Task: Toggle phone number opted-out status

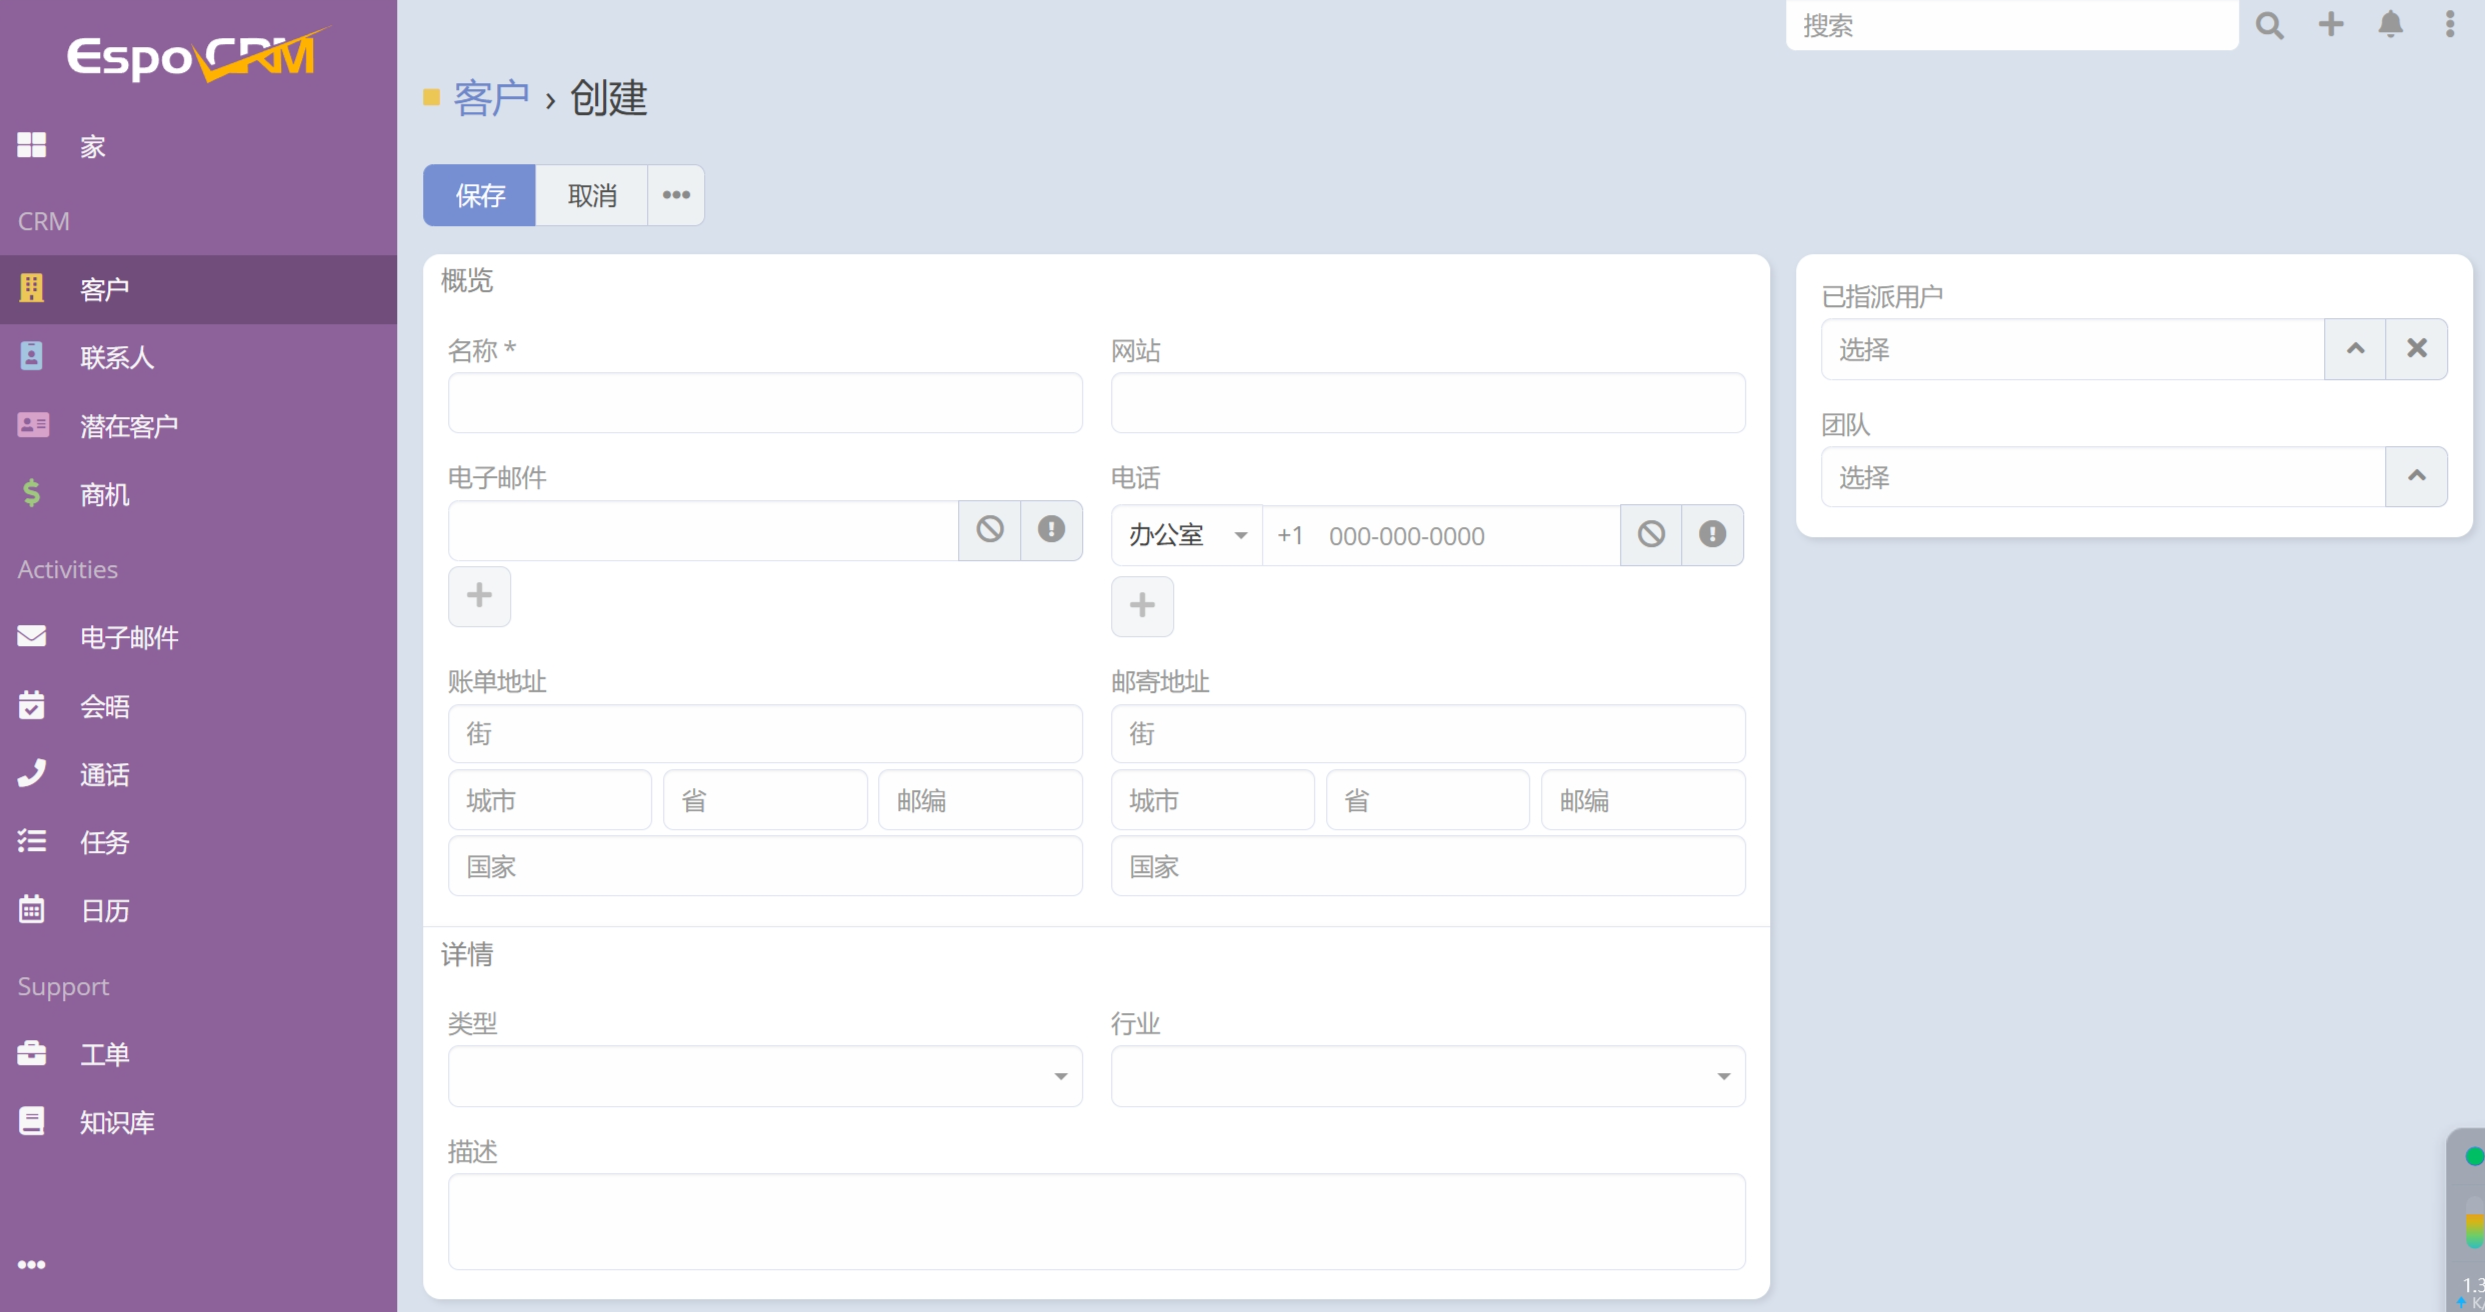Action: click(x=1651, y=535)
